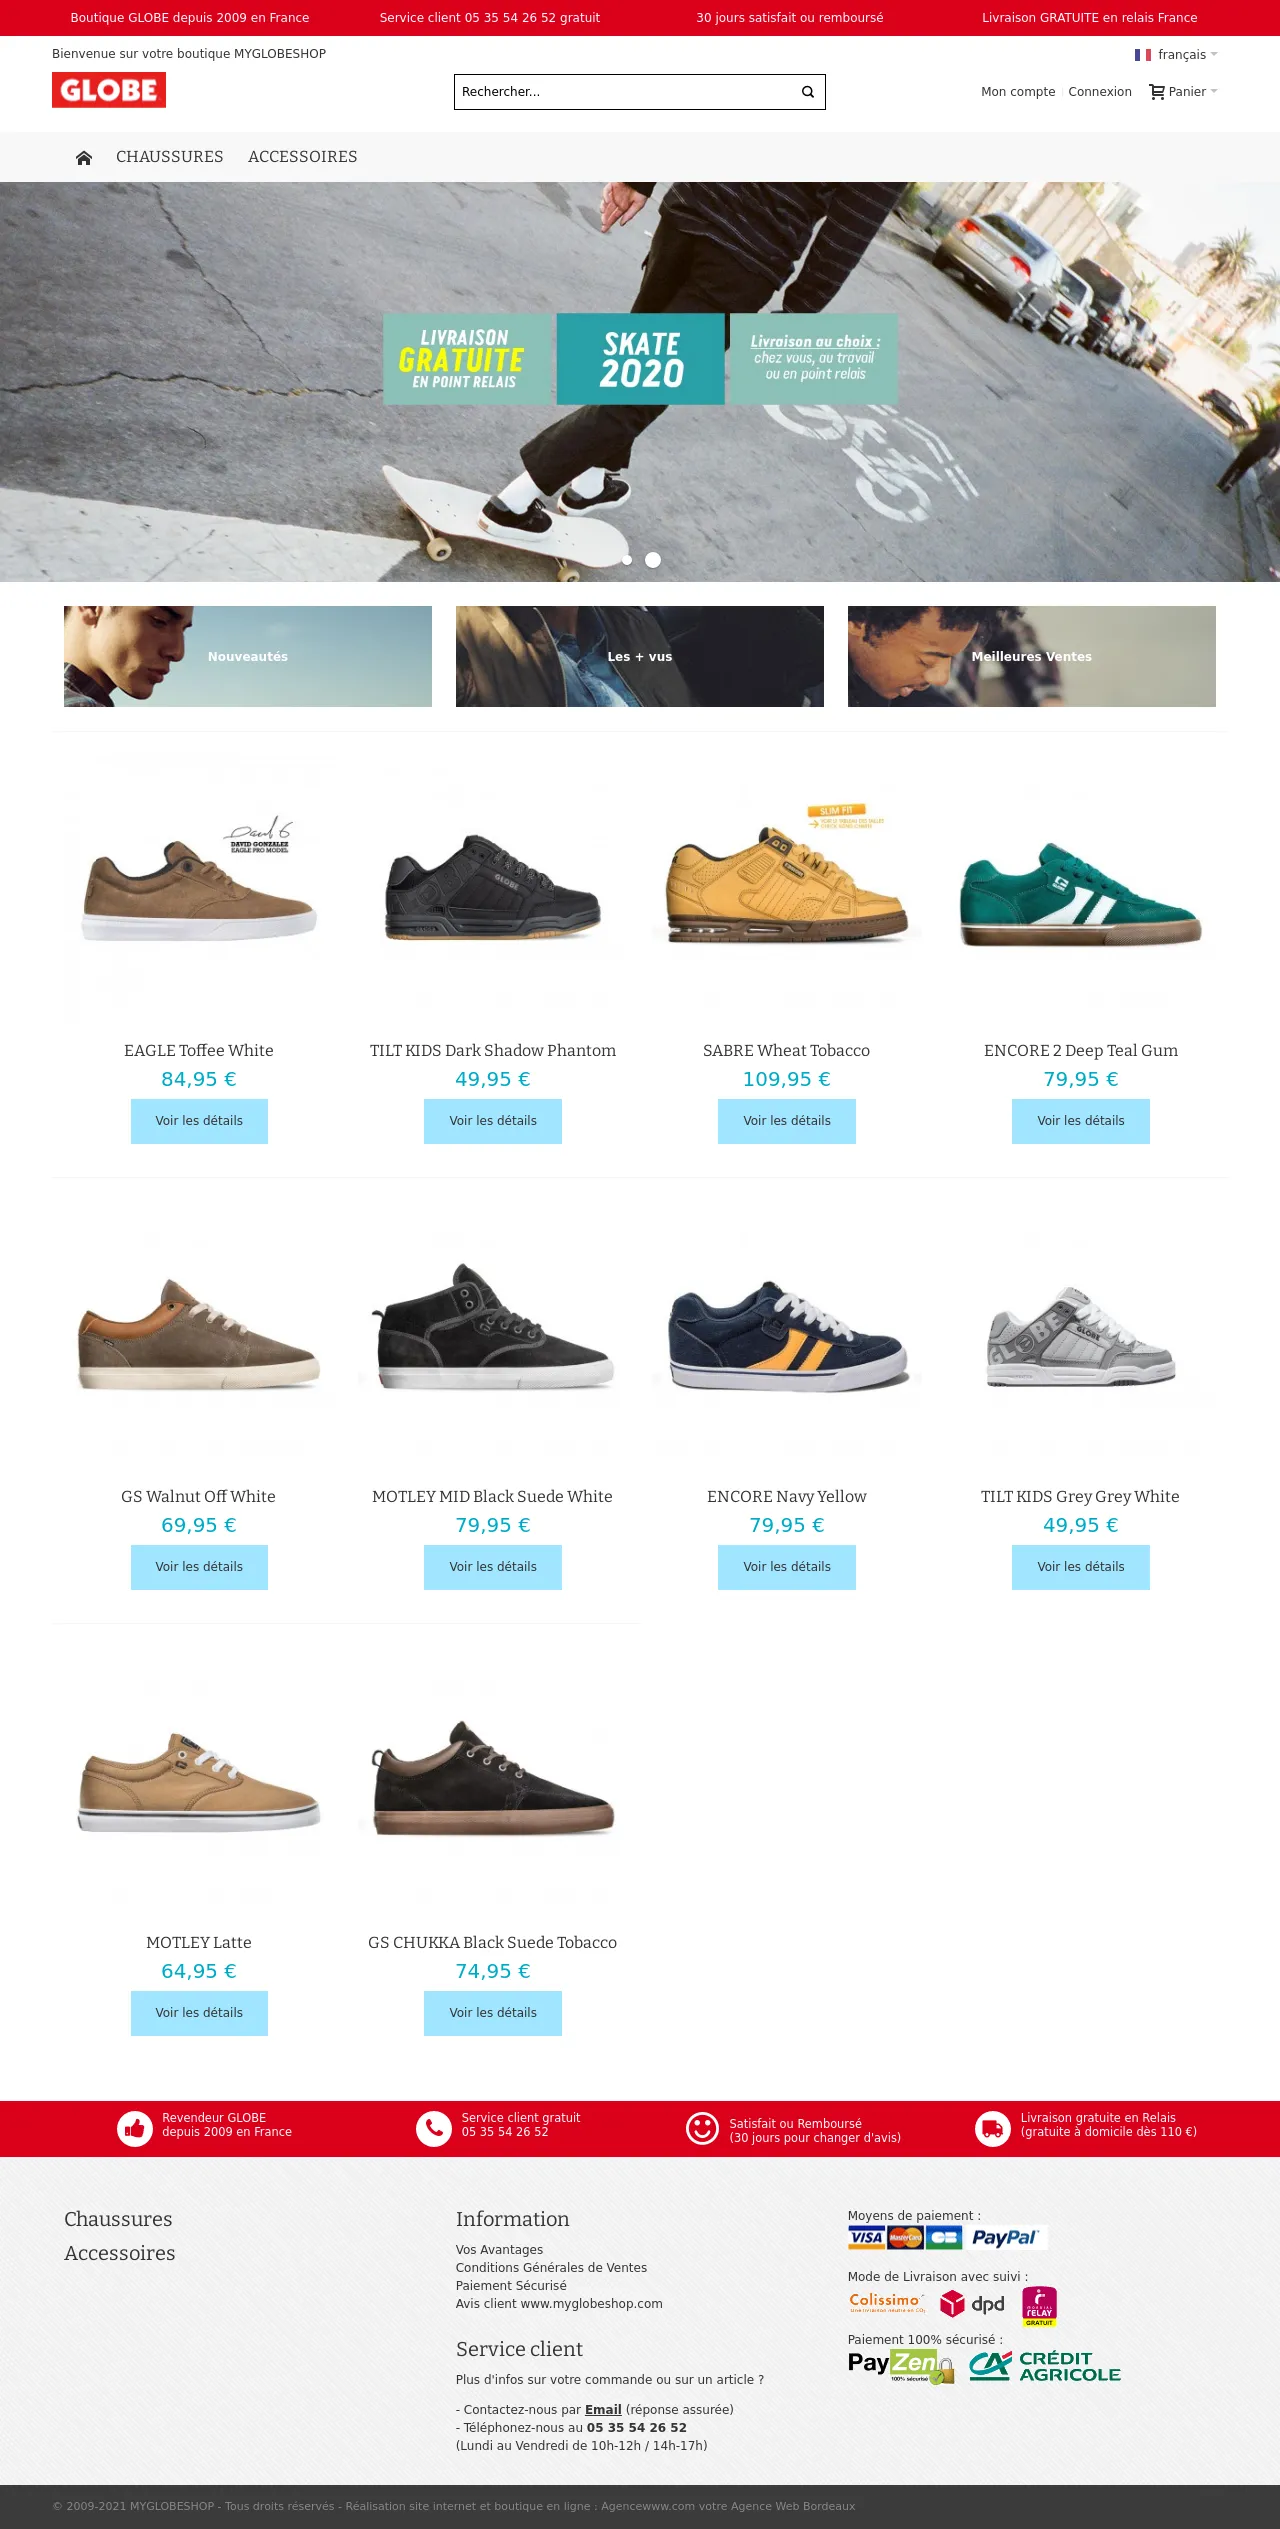The height and width of the screenshot is (2529, 1280).
Task: Click the GLOBE logo
Action: pyautogui.click(x=109, y=90)
